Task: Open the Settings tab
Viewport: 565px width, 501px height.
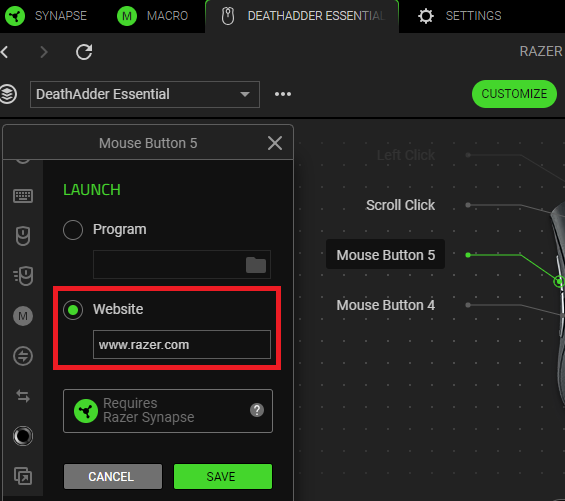Action: [460, 16]
